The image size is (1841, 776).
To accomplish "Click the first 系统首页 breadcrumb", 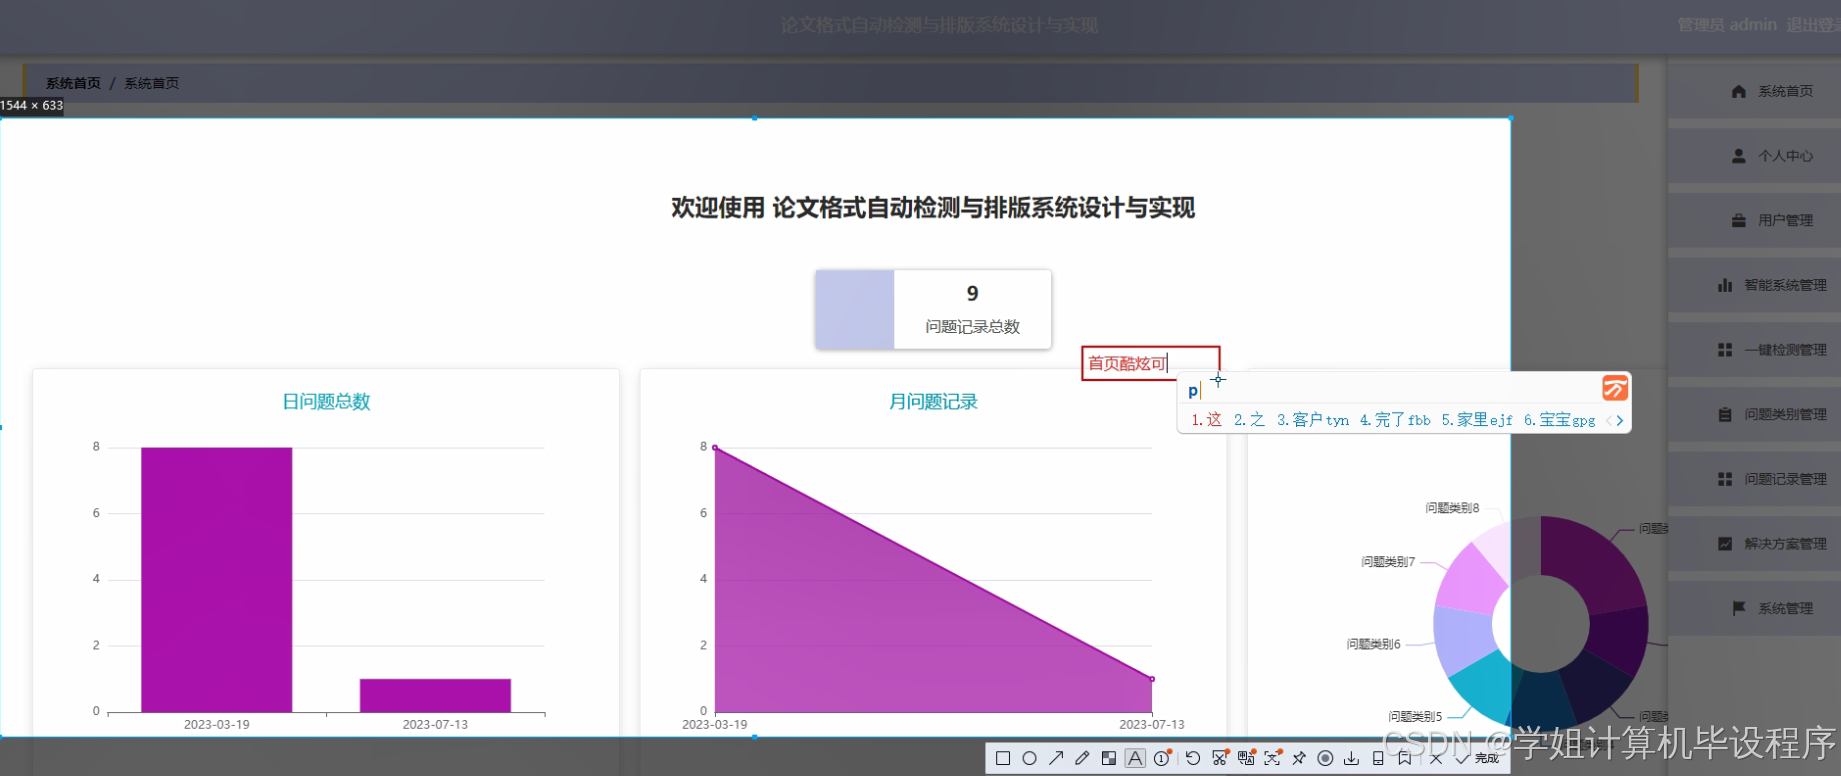I will [x=73, y=83].
